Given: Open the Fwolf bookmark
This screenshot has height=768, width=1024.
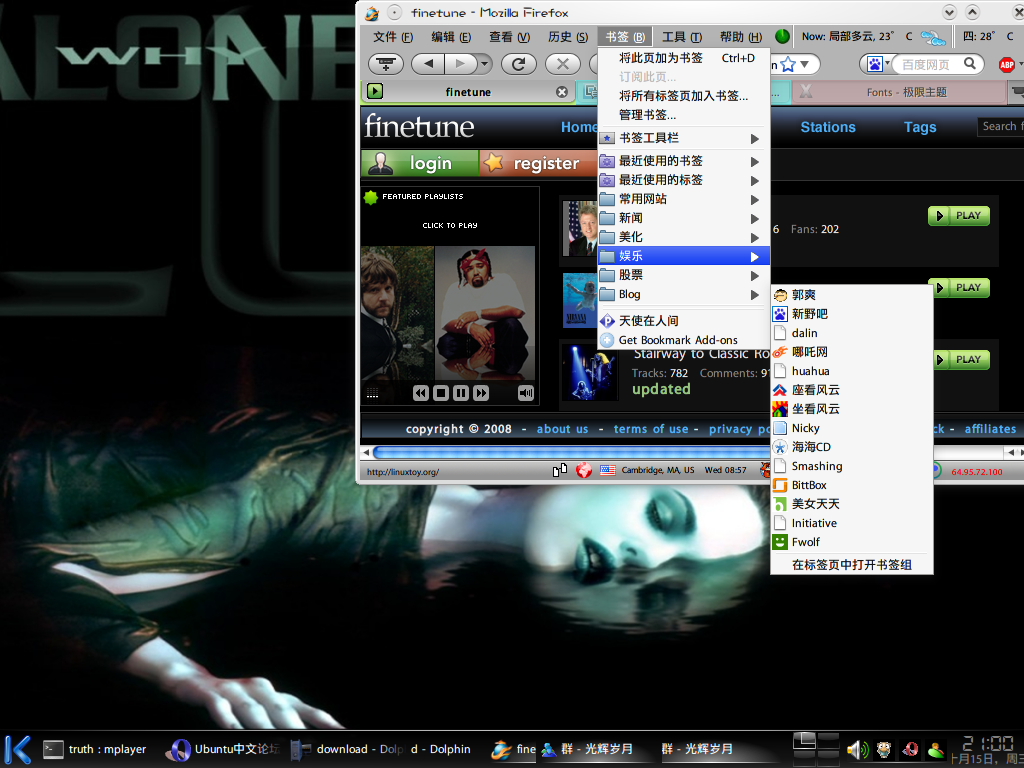Looking at the screenshot, I should coord(852,542).
